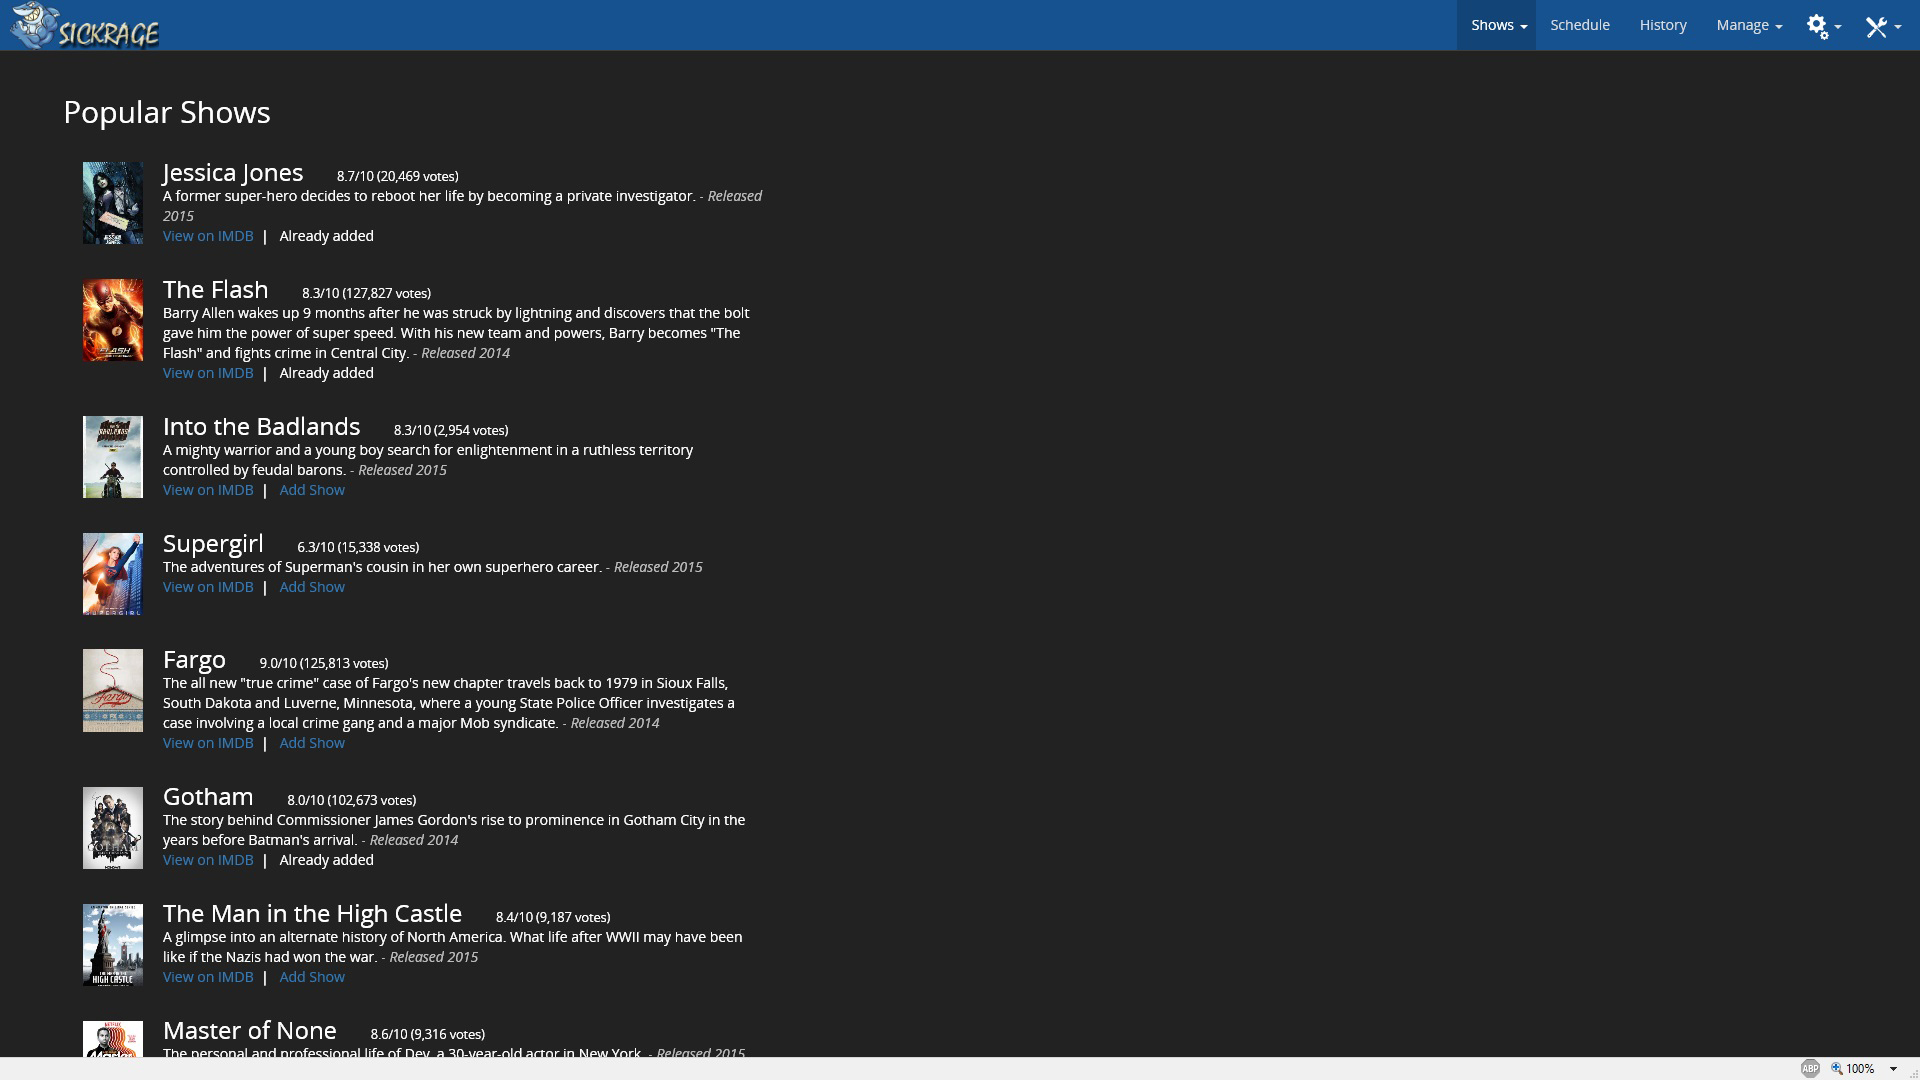Click Master of None rating 8.6/10 (9,316 votes)
Viewport: 1920px width, 1080px height.
(x=428, y=1034)
